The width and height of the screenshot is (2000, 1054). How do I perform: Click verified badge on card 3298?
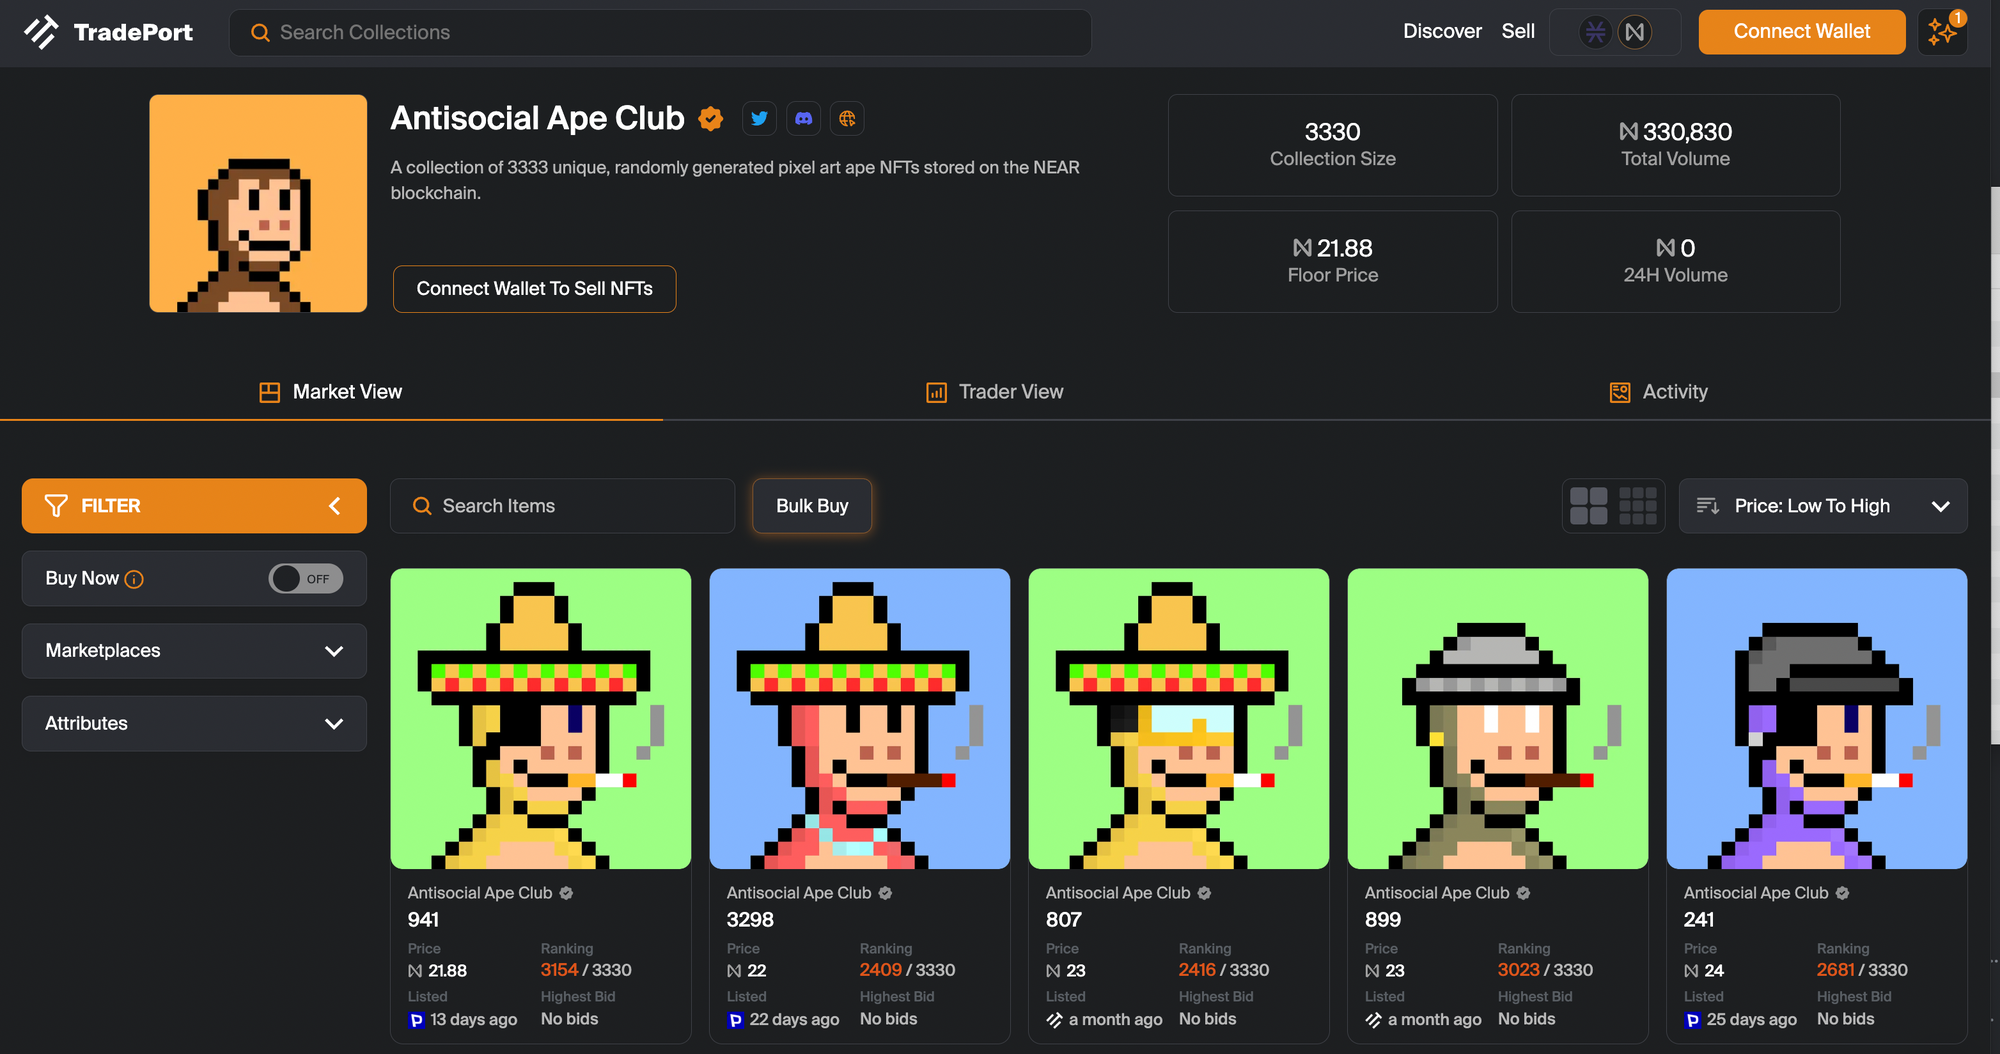tap(885, 893)
